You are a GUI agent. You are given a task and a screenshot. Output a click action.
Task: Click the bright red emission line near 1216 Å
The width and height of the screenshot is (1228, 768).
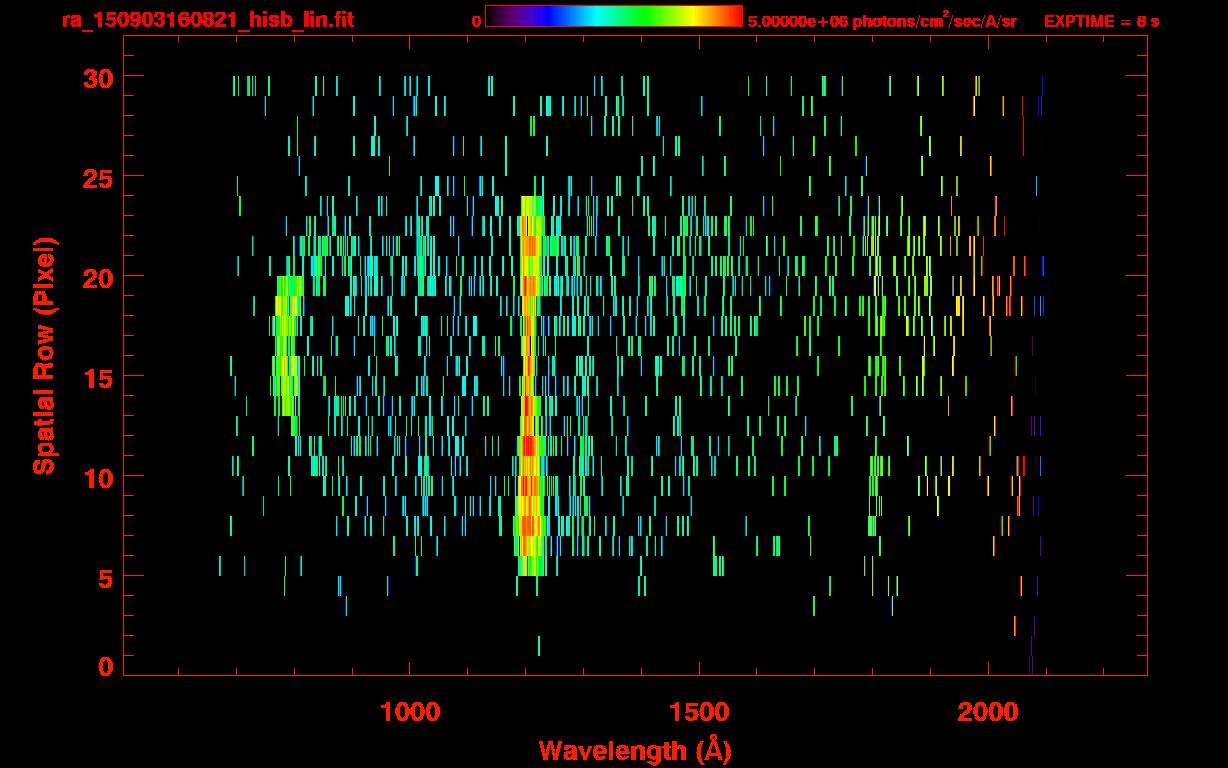coord(530,386)
